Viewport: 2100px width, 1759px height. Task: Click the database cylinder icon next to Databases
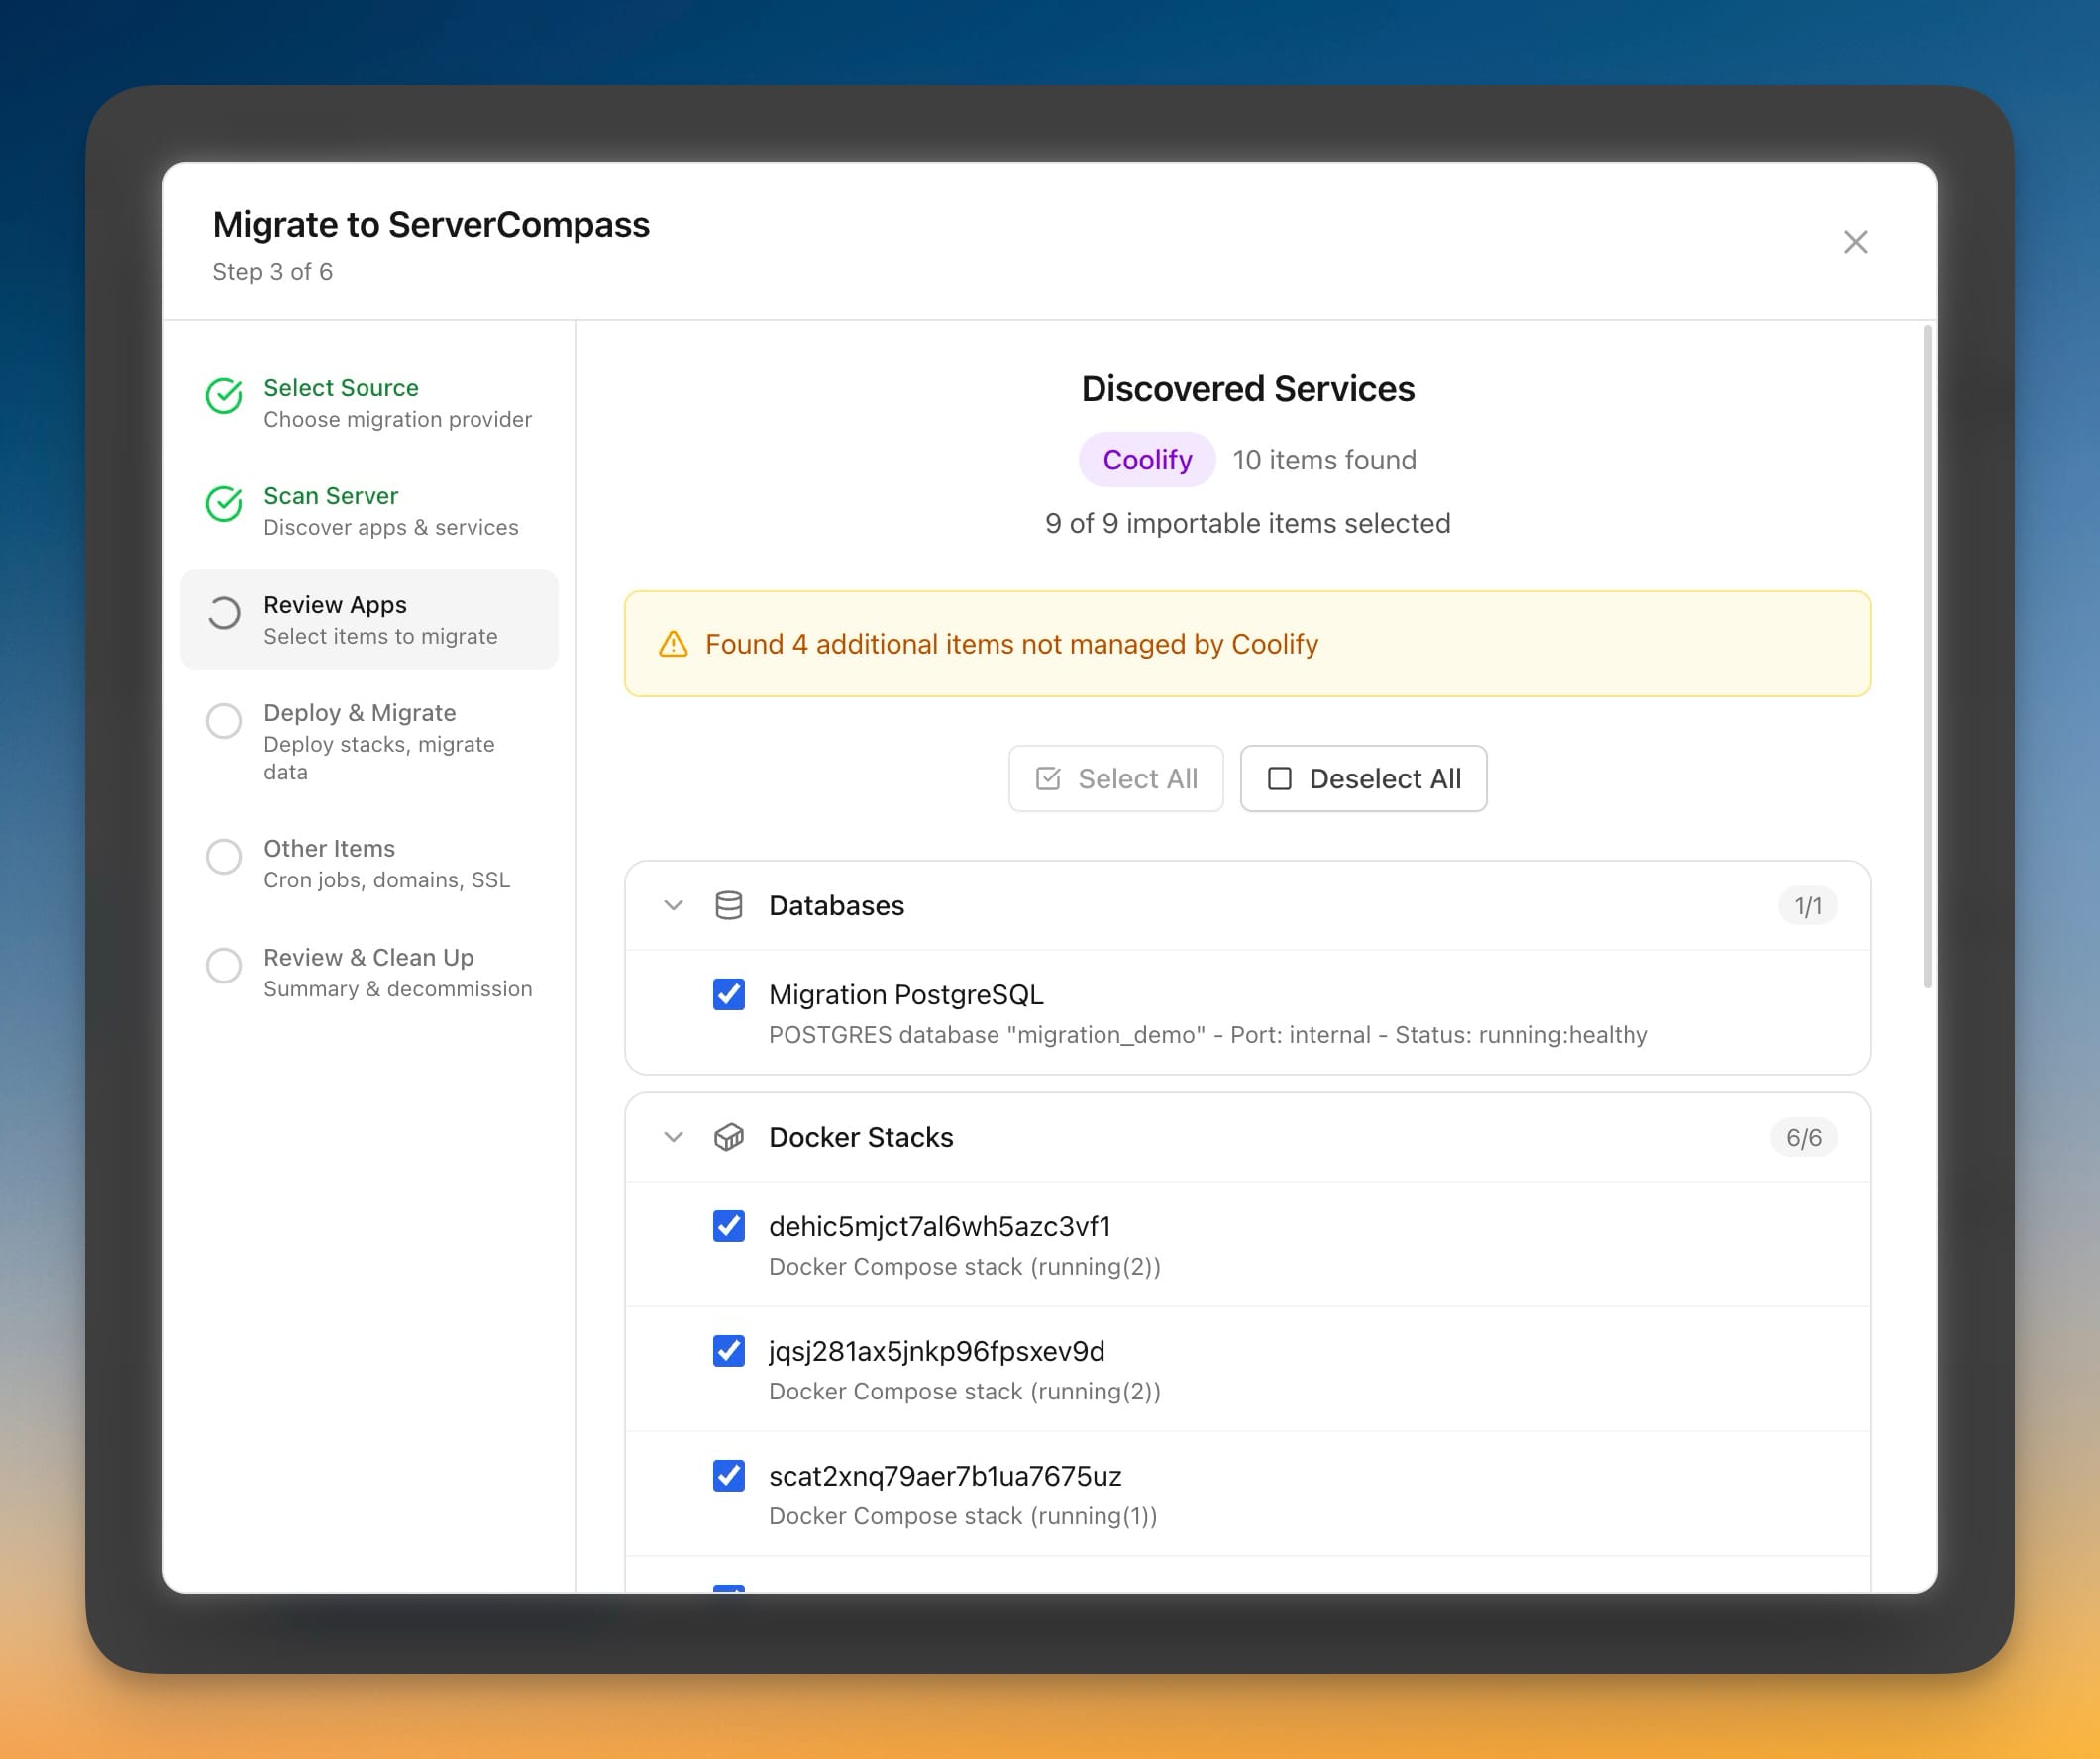point(729,906)
